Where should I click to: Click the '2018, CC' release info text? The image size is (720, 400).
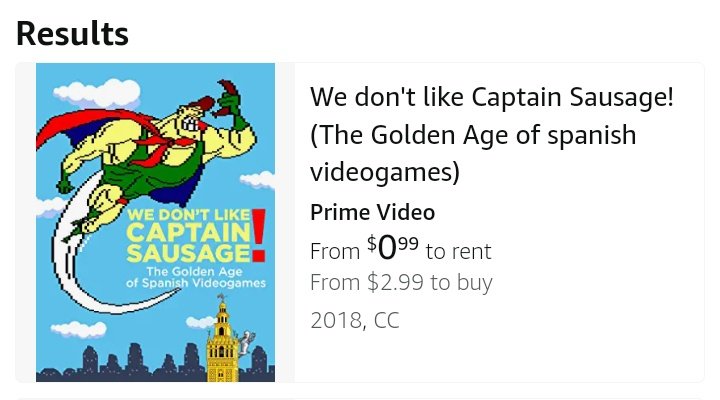point(354,320)
